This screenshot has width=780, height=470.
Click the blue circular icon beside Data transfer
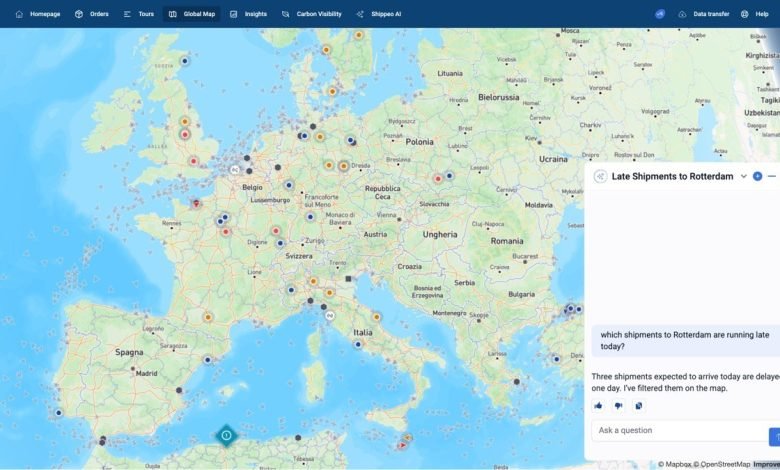click(660, 14)
